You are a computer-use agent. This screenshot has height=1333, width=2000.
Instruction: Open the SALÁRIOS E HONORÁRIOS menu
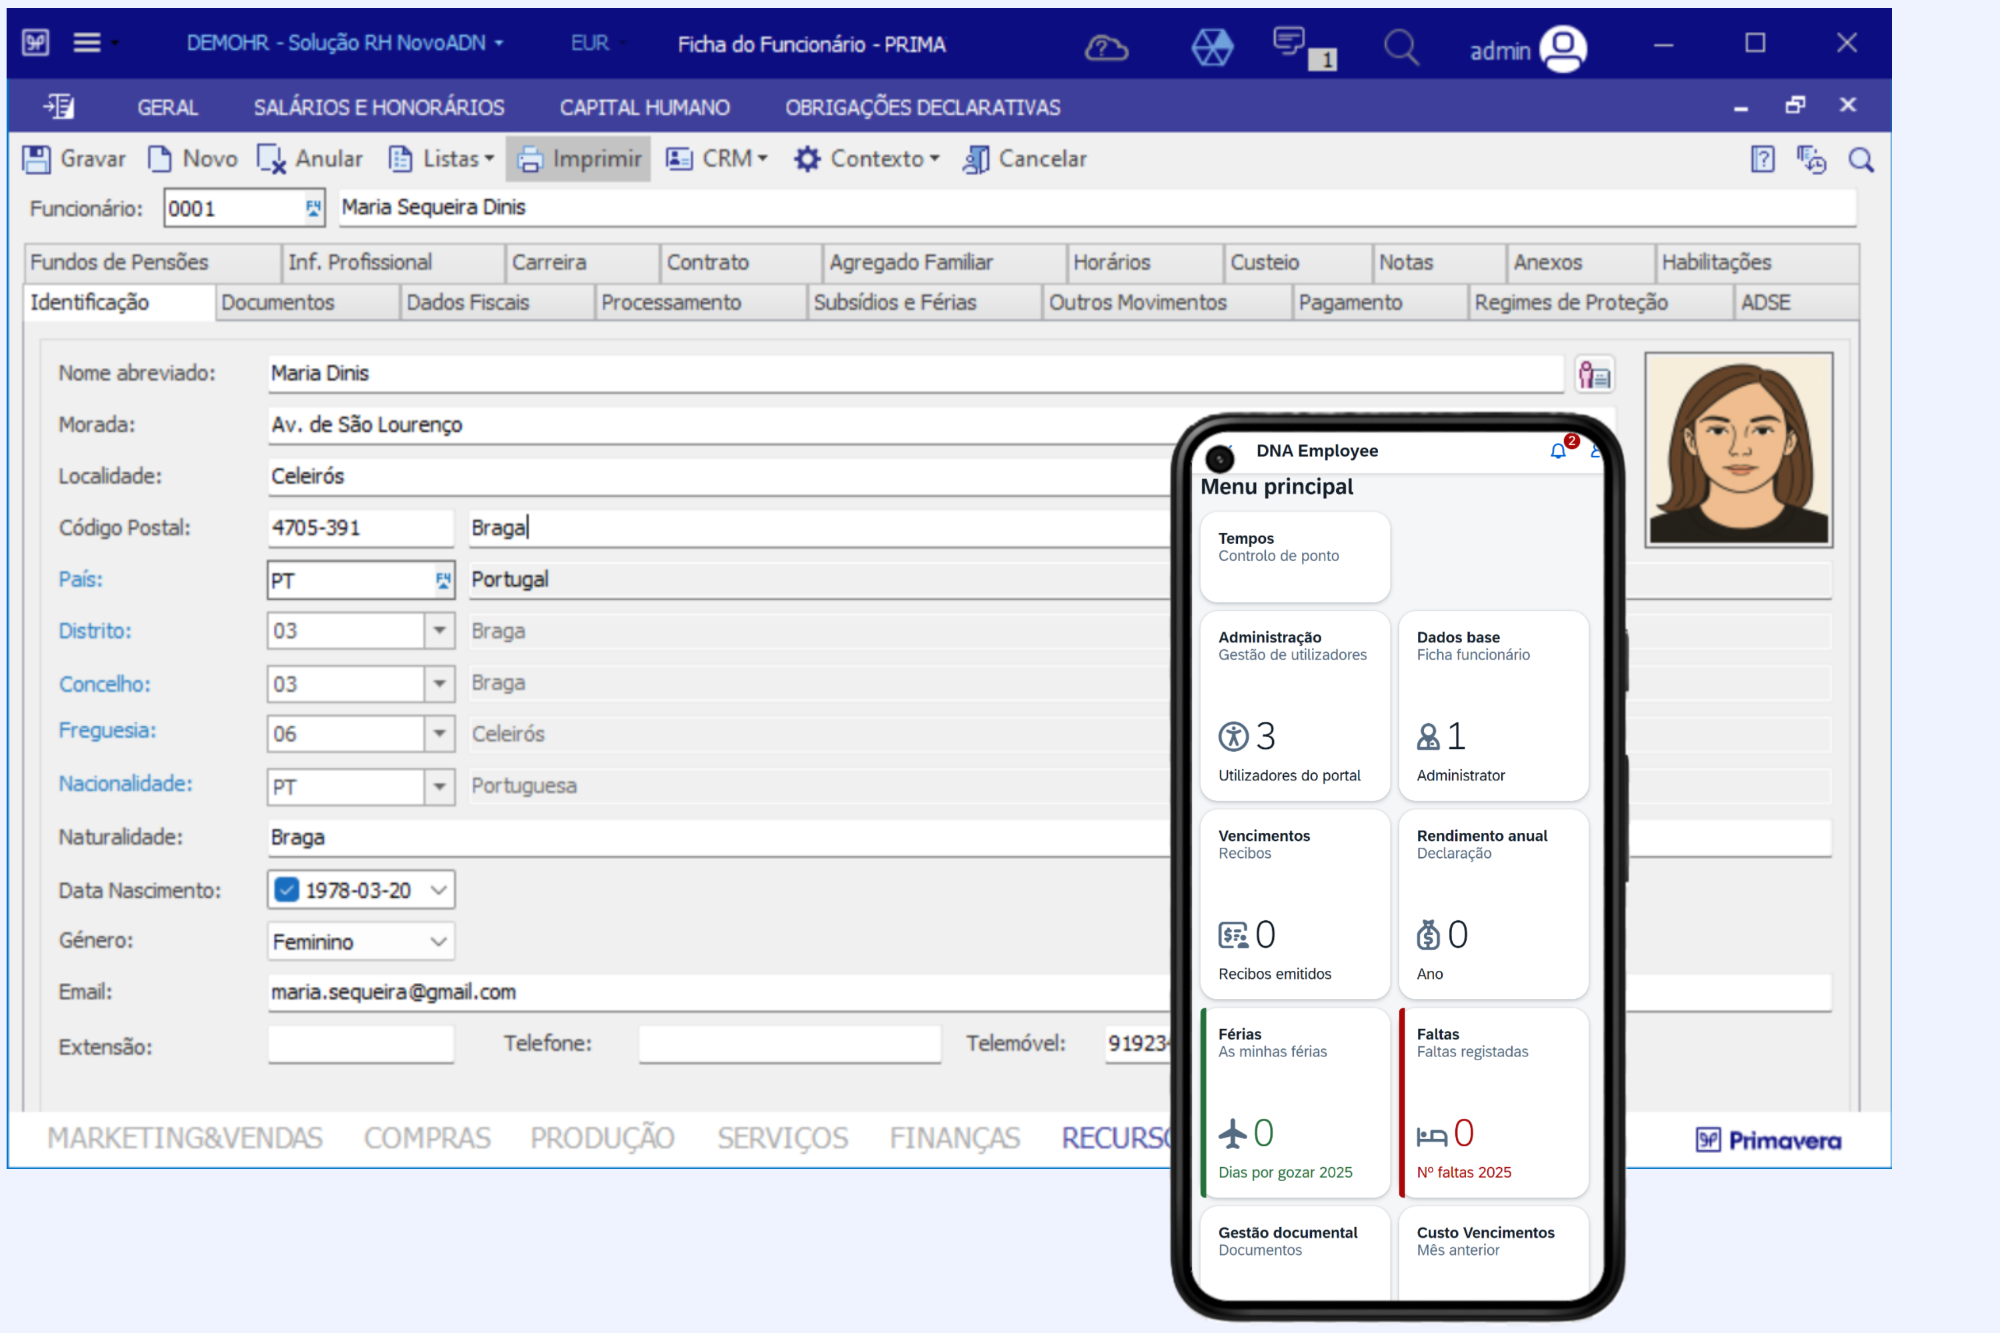point(379,107)
